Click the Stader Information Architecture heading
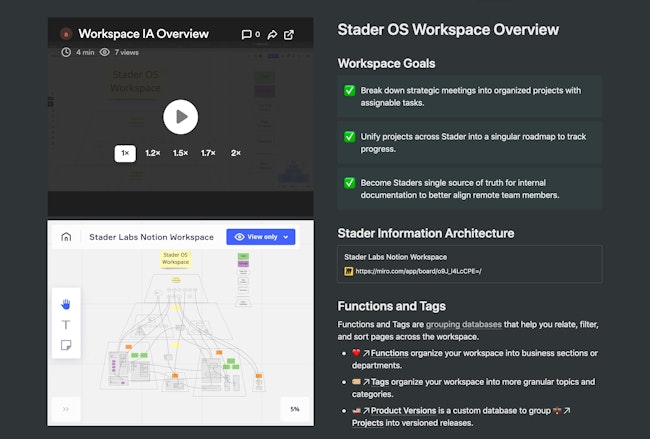Viewport: 650px width, 439px height. [426, 233]
